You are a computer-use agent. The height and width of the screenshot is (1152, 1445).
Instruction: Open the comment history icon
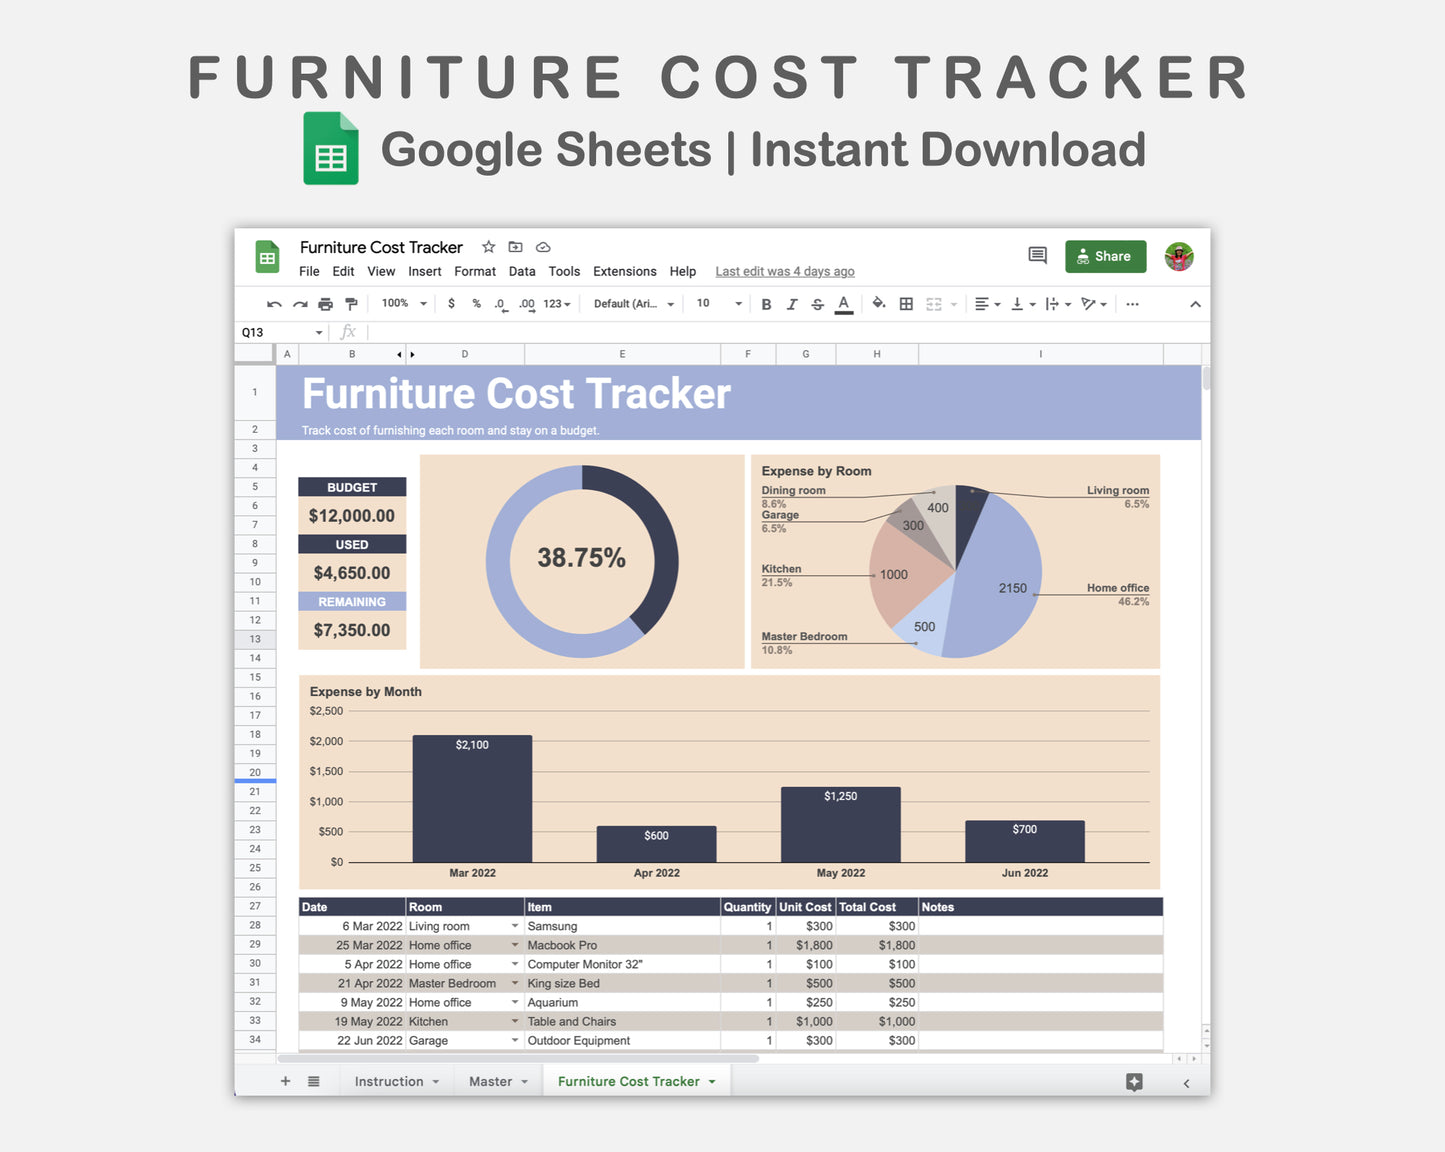(x=1037, y=256)
